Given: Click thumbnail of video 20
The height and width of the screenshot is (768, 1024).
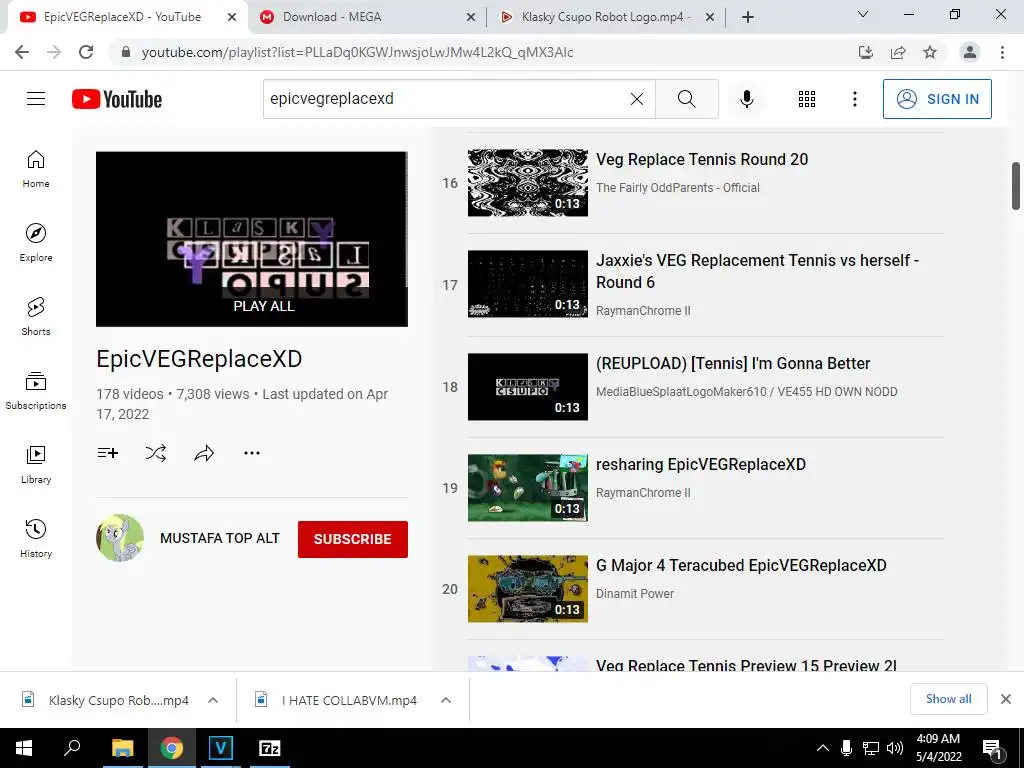Looking at the screenshot, I should [x=528, y=588].
